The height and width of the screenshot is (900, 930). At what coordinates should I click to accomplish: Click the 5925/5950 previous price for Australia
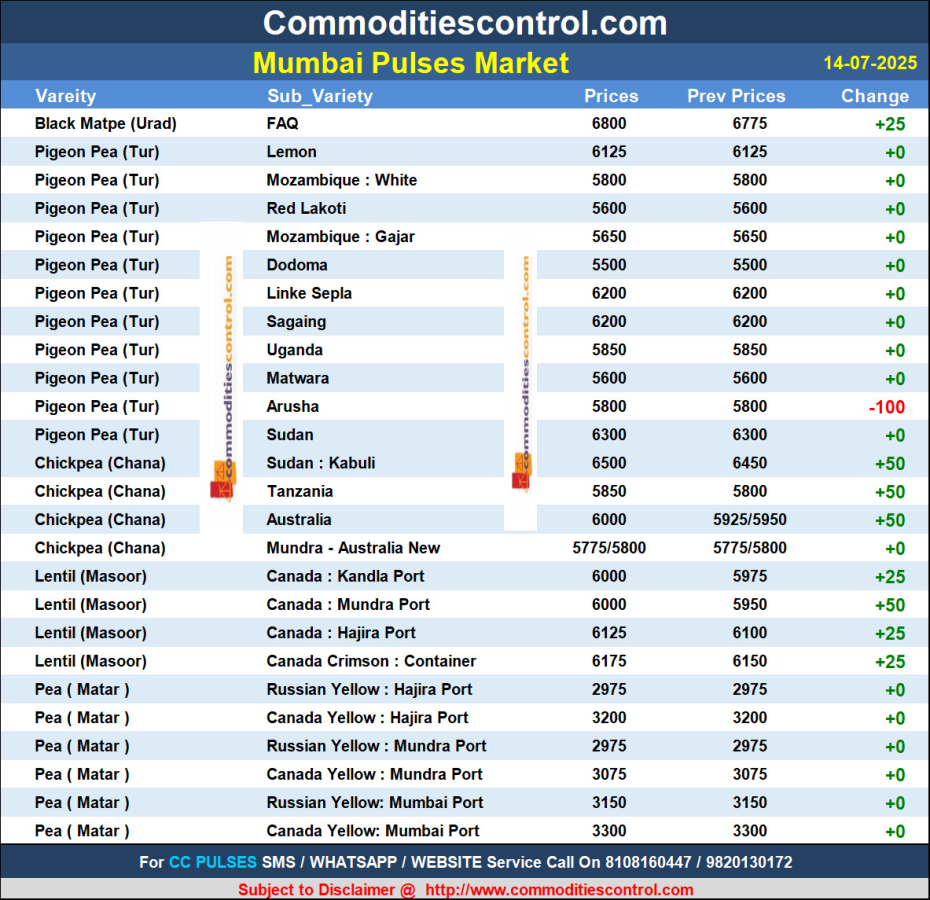749,519
